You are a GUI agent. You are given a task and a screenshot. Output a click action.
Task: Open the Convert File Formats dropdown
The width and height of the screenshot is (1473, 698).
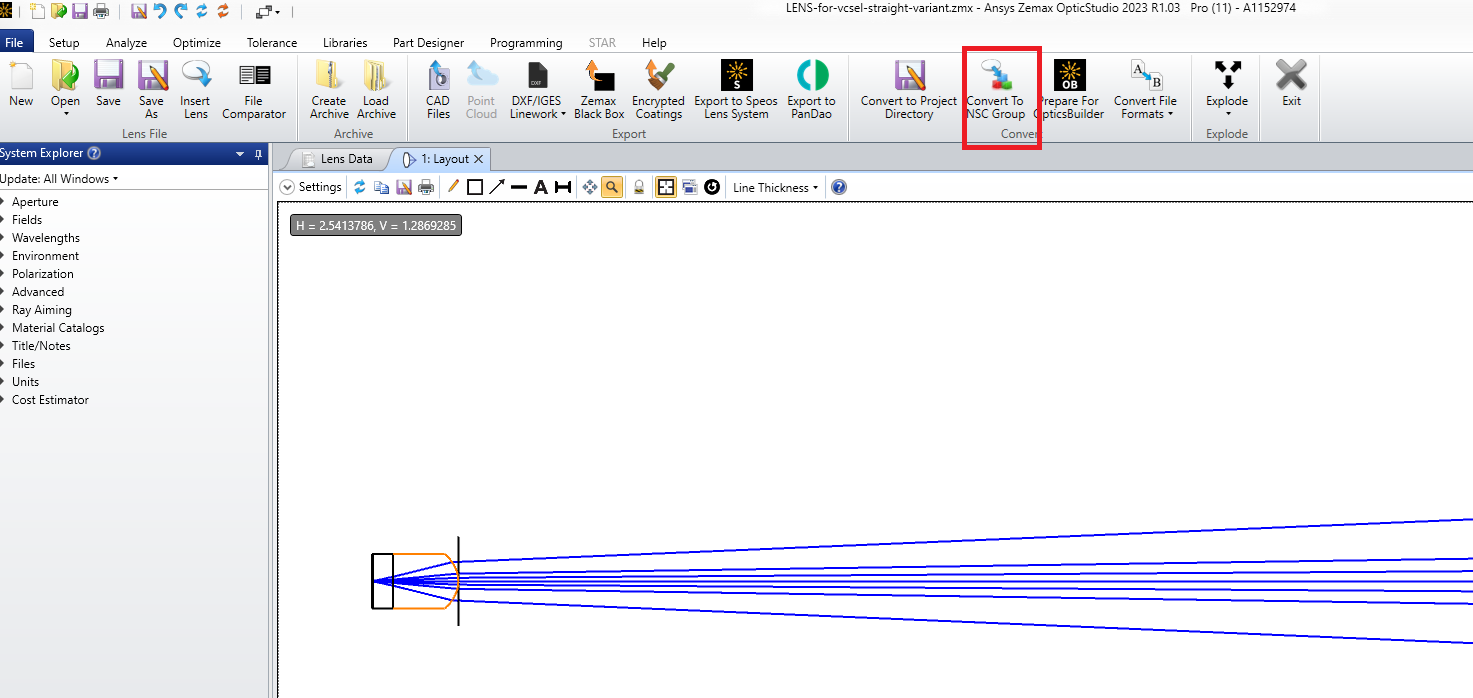point(1145,90)
